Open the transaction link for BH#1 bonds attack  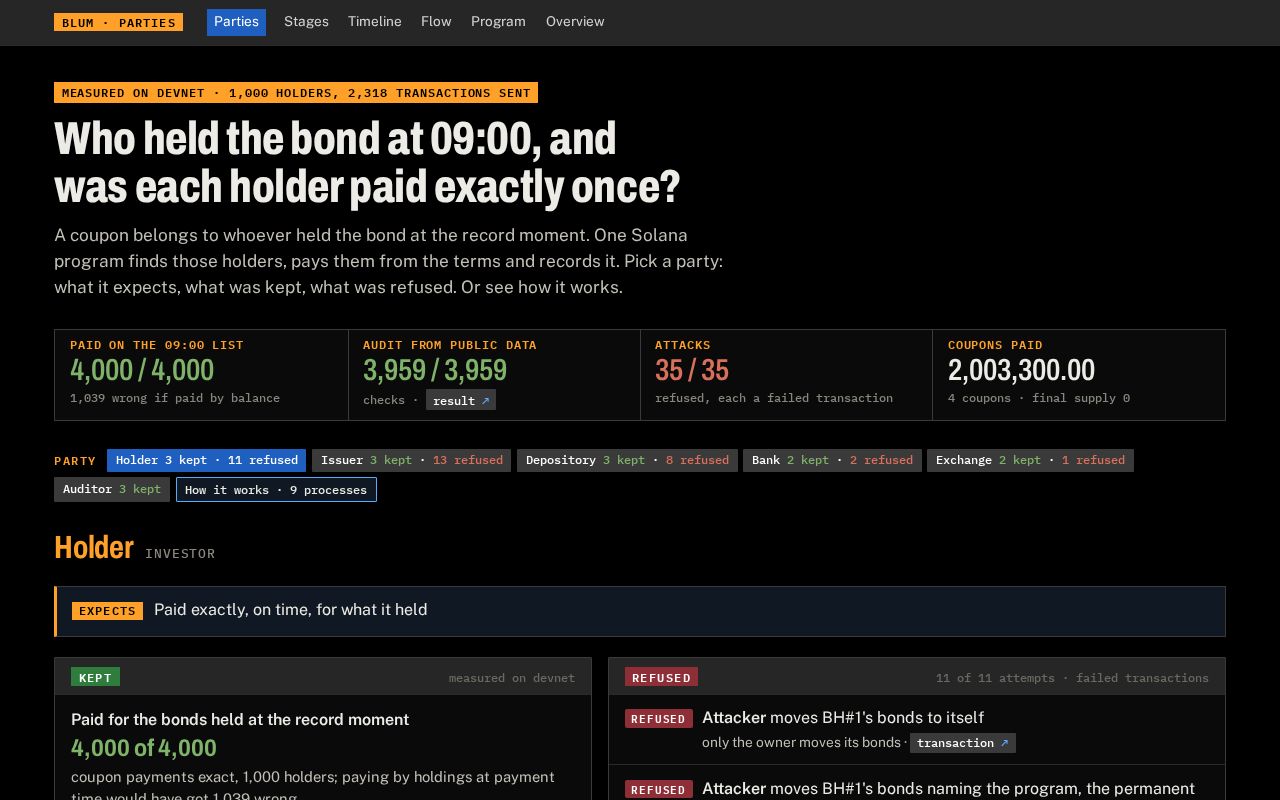coord(962,743)
